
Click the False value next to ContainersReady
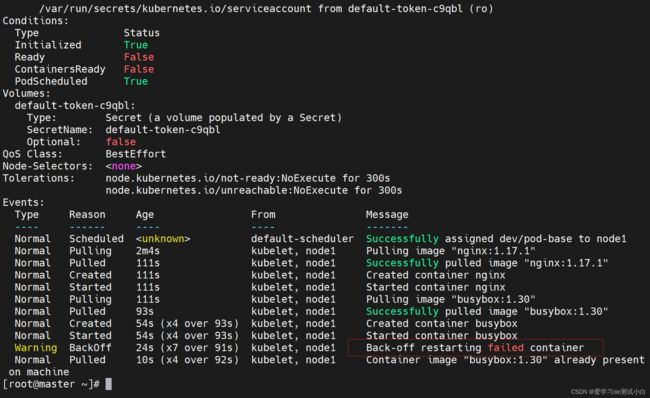tap(139, 69)
